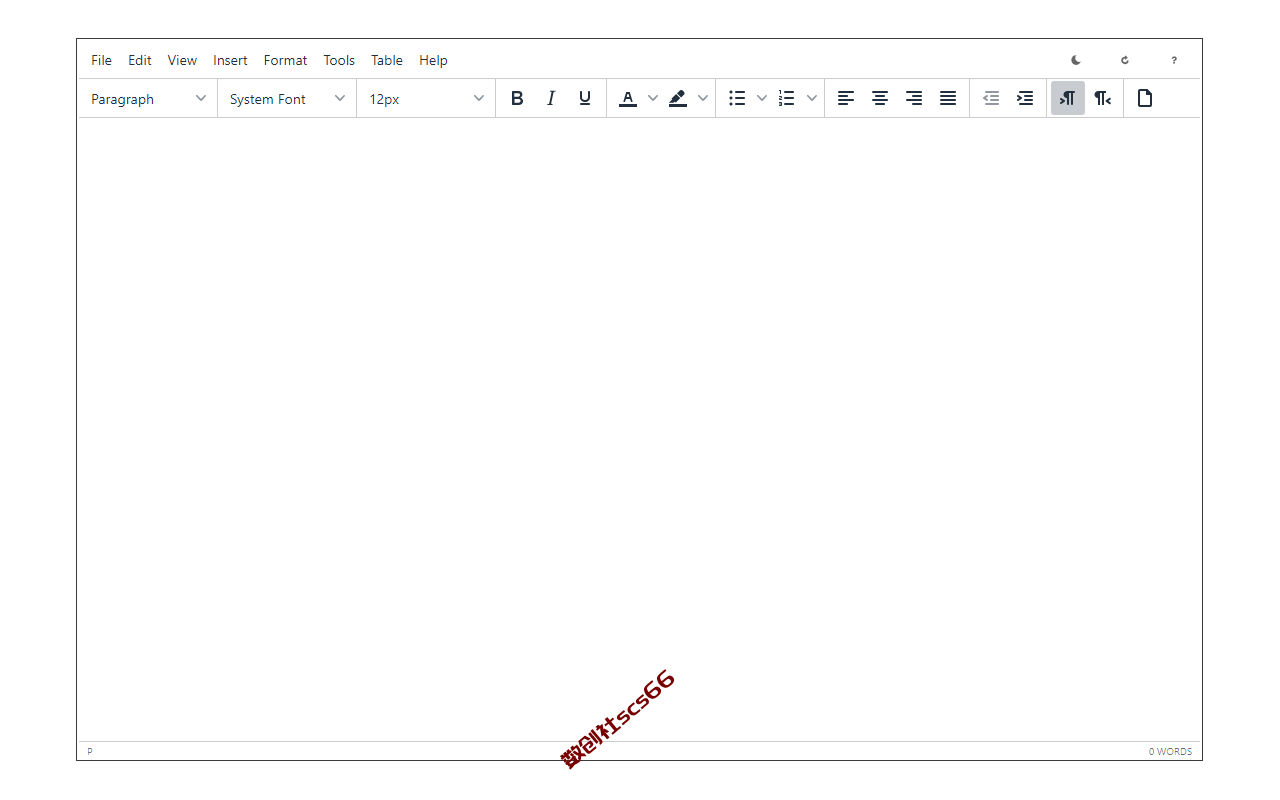Open the View menu

[x=182, y=60]
